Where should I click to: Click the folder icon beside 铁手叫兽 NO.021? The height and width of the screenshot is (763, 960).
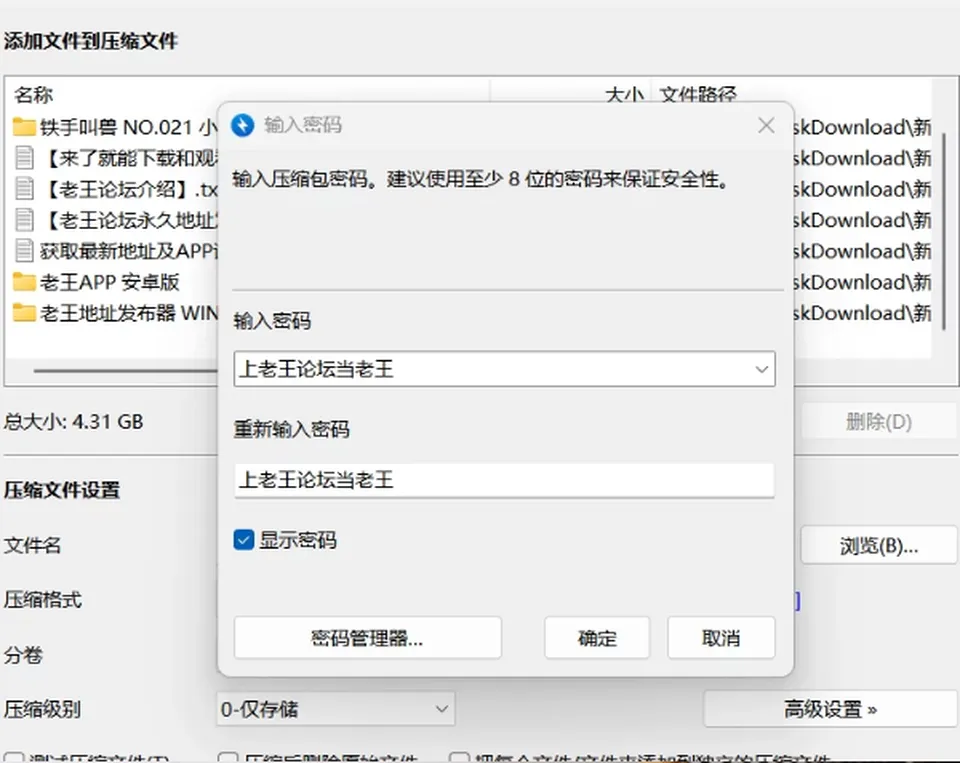(24, 127)
